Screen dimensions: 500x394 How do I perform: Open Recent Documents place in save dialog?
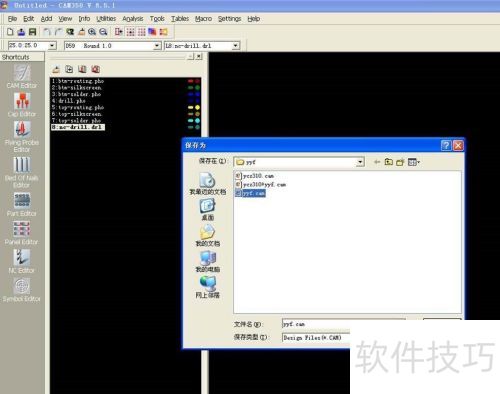pos(207,184)
